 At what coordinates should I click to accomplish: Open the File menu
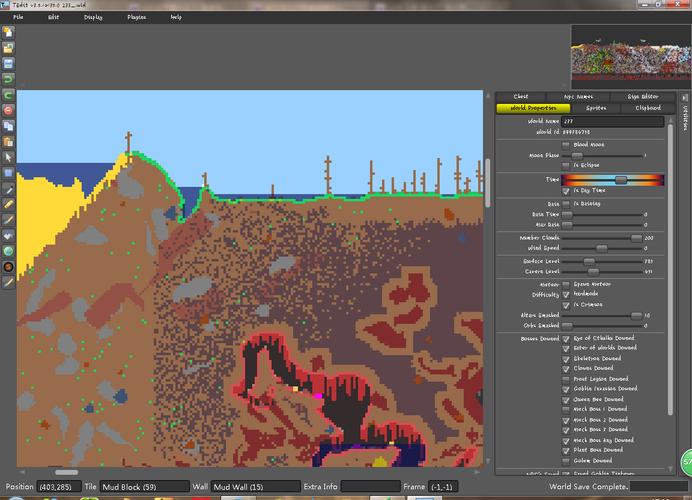pyautogui.click(x=18, y=17)
